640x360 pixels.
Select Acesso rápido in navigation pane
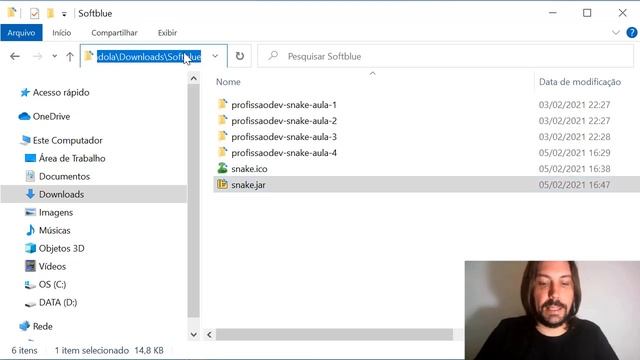point(61,93)
